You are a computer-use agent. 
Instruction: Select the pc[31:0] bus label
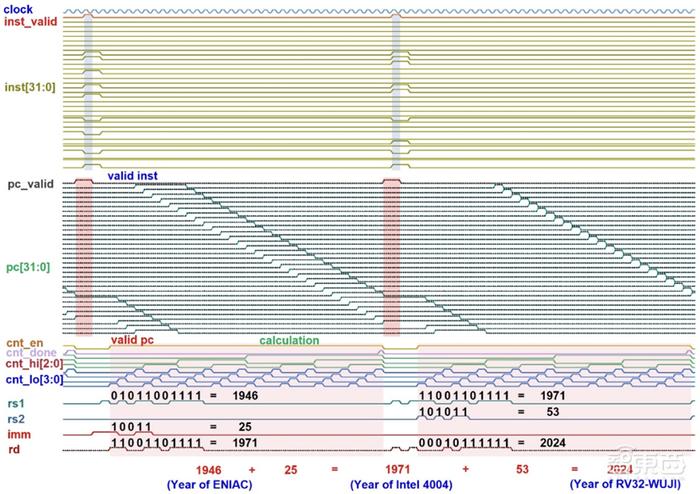[x=28, y=267]
